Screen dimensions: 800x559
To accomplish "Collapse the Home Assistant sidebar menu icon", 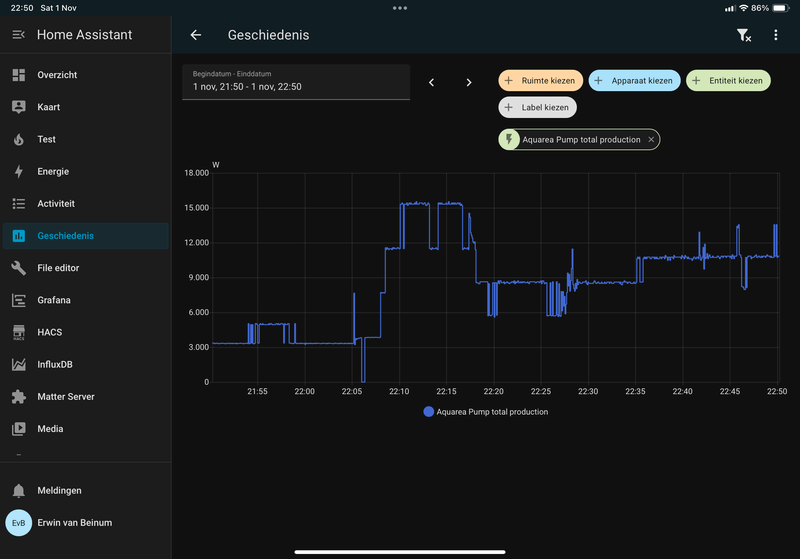I will [18, 35].
